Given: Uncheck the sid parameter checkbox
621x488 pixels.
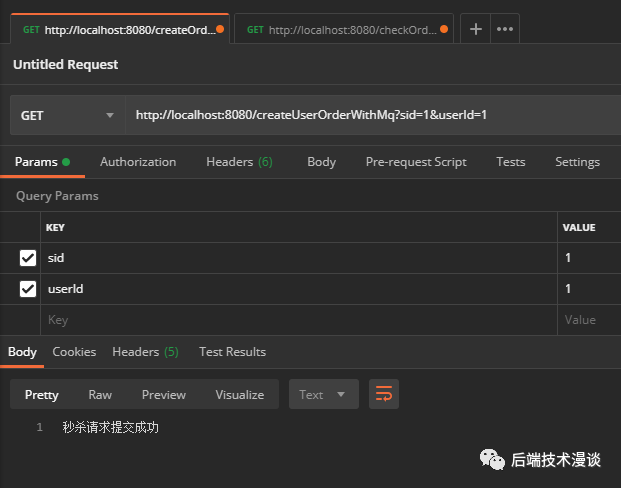Looking at the screenshot, I should point(28,258).
